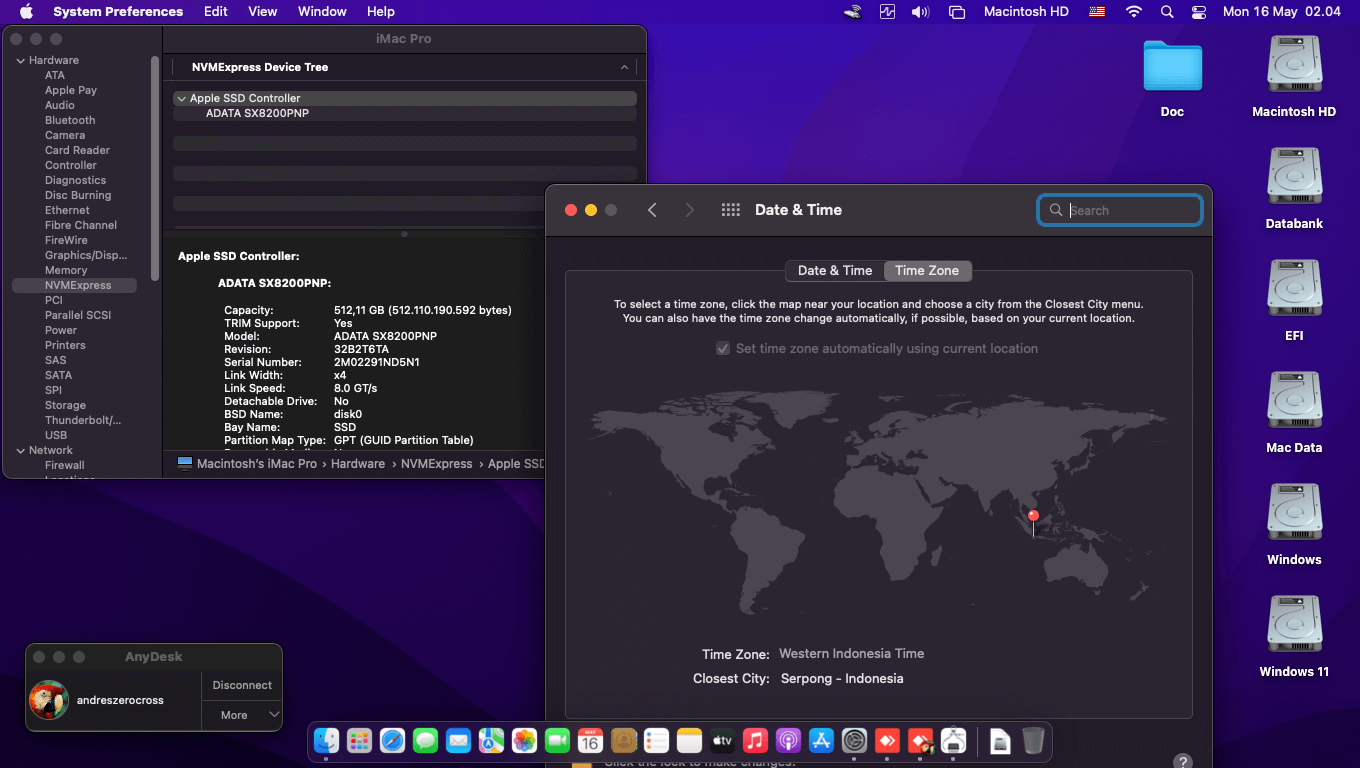Open Control Center from the menu bar
The width and height of the screenshot is (1360, 768).
tap(1199, 12)
